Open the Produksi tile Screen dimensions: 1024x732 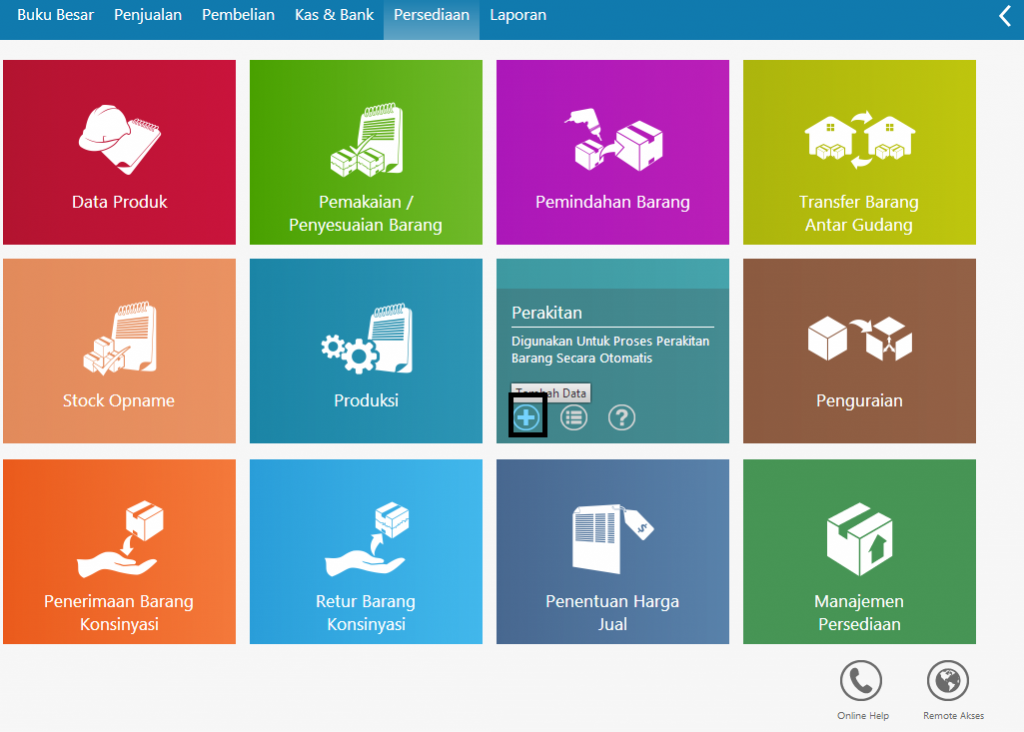[365, 351]
